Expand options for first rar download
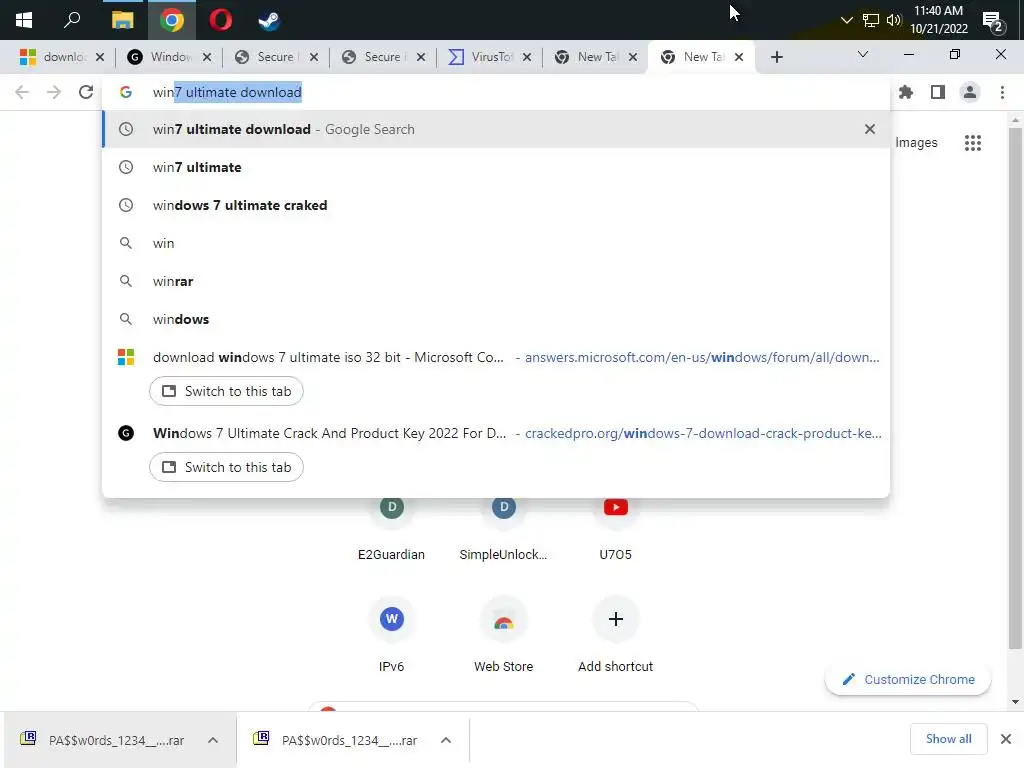 coord(213,740)
